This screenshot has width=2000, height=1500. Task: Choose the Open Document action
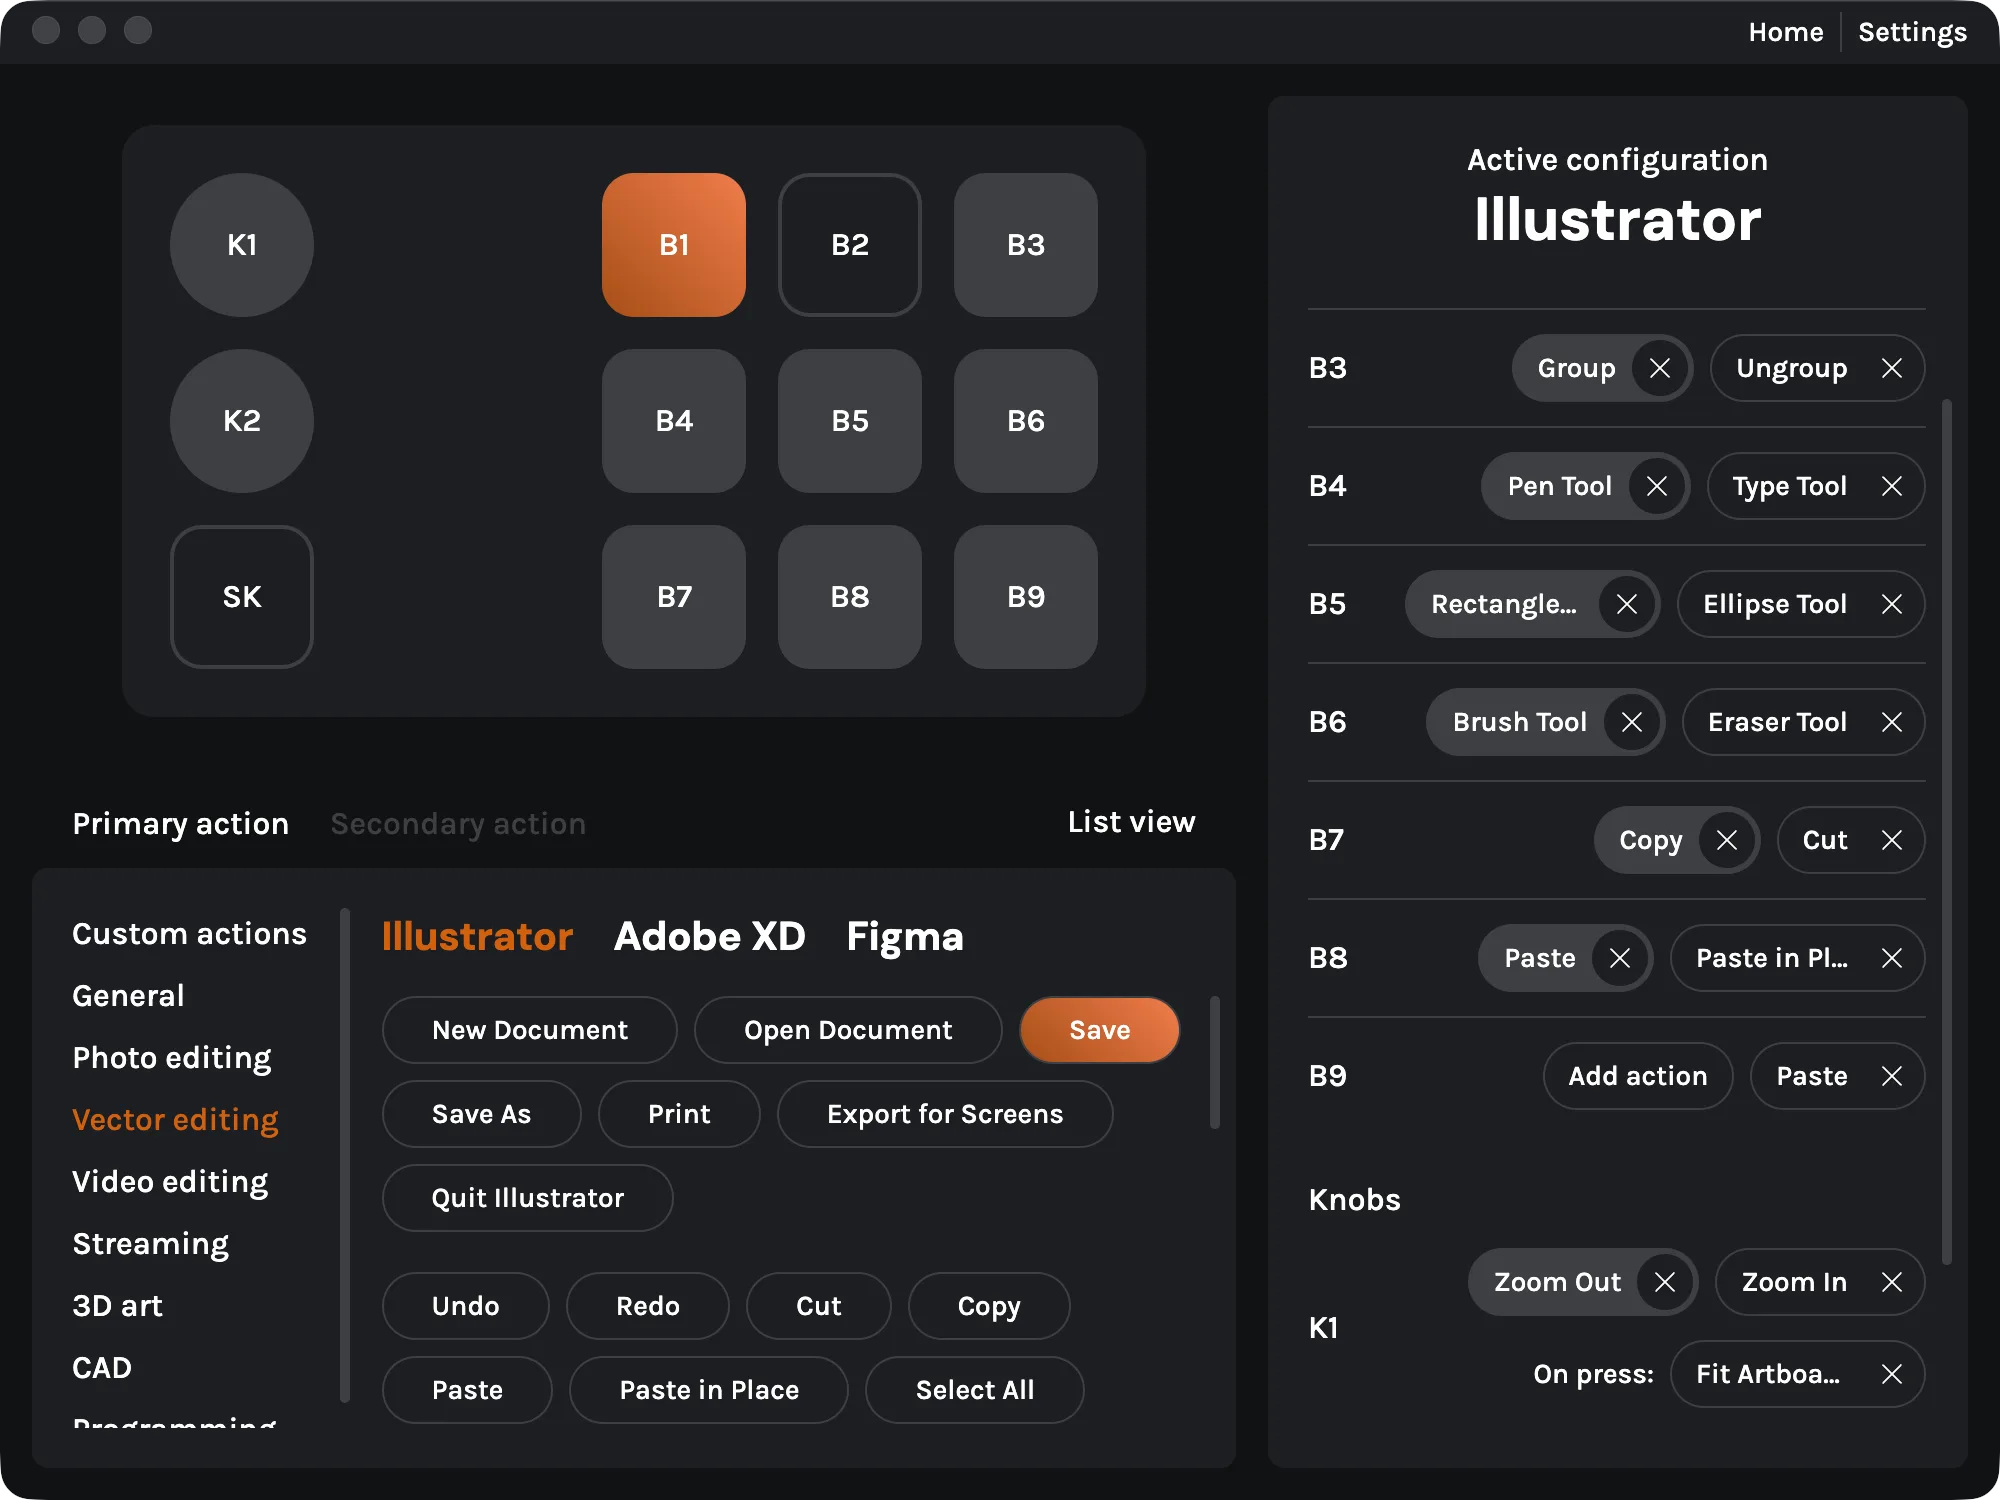click(x=848, y=1030)
